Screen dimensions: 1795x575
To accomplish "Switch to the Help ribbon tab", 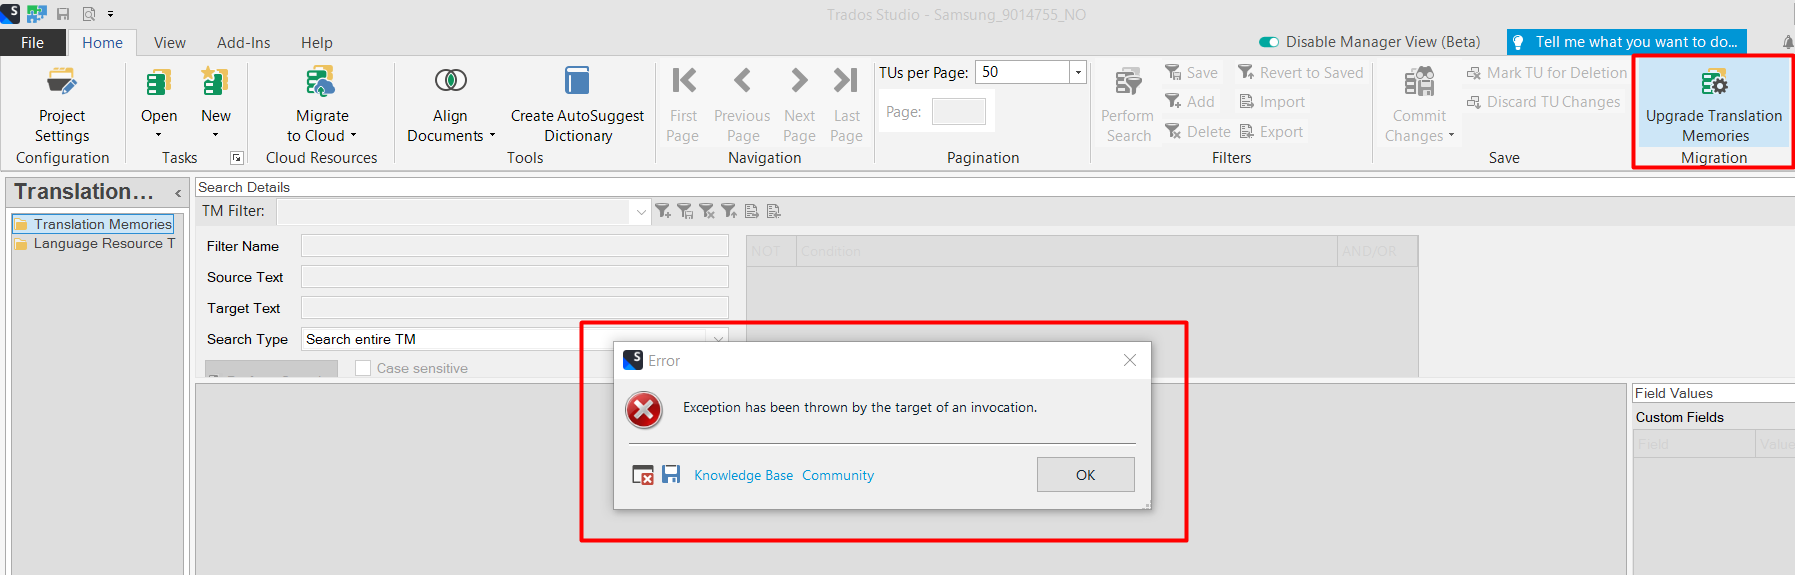I will (x=316, y=42).
